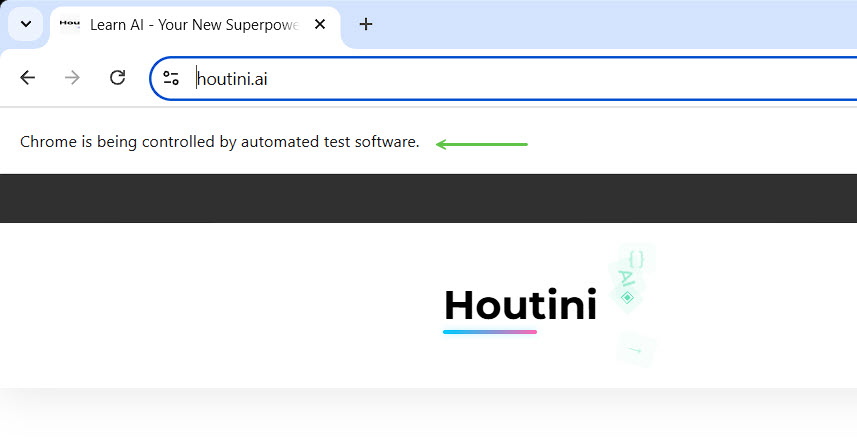Click the automated test software notice text
Viewport: 857px width, 439px height.
[x=220, y=142]
